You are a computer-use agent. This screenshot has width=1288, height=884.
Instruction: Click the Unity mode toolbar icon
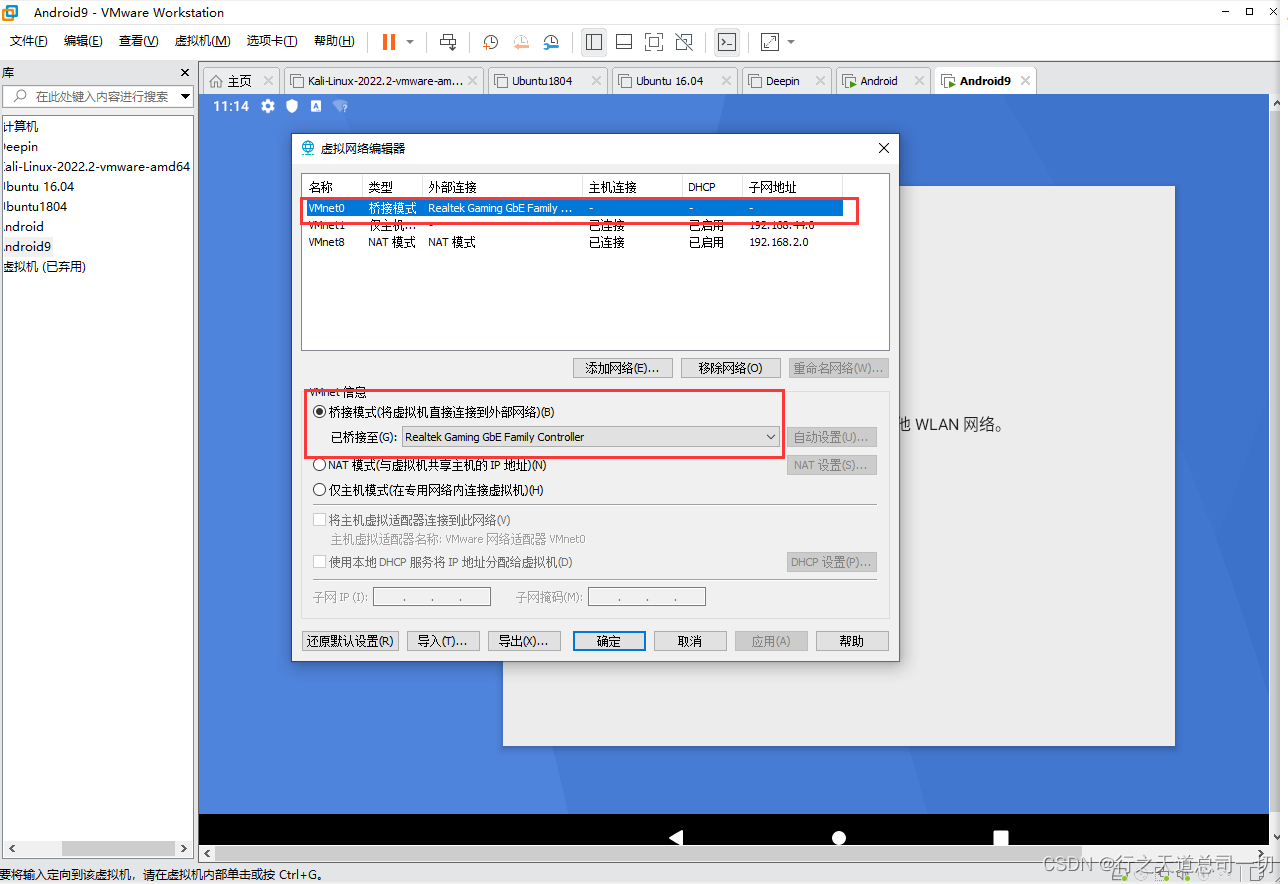684,42
